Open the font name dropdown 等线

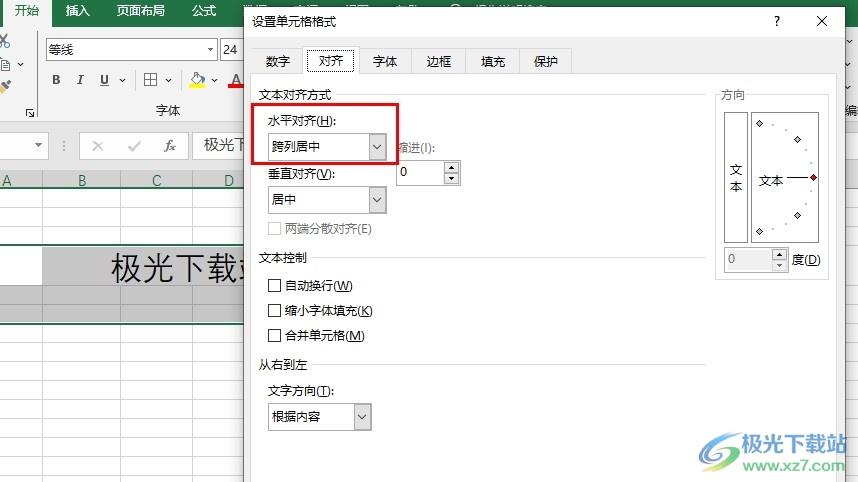pyautogui.click(x=210, y=50)
